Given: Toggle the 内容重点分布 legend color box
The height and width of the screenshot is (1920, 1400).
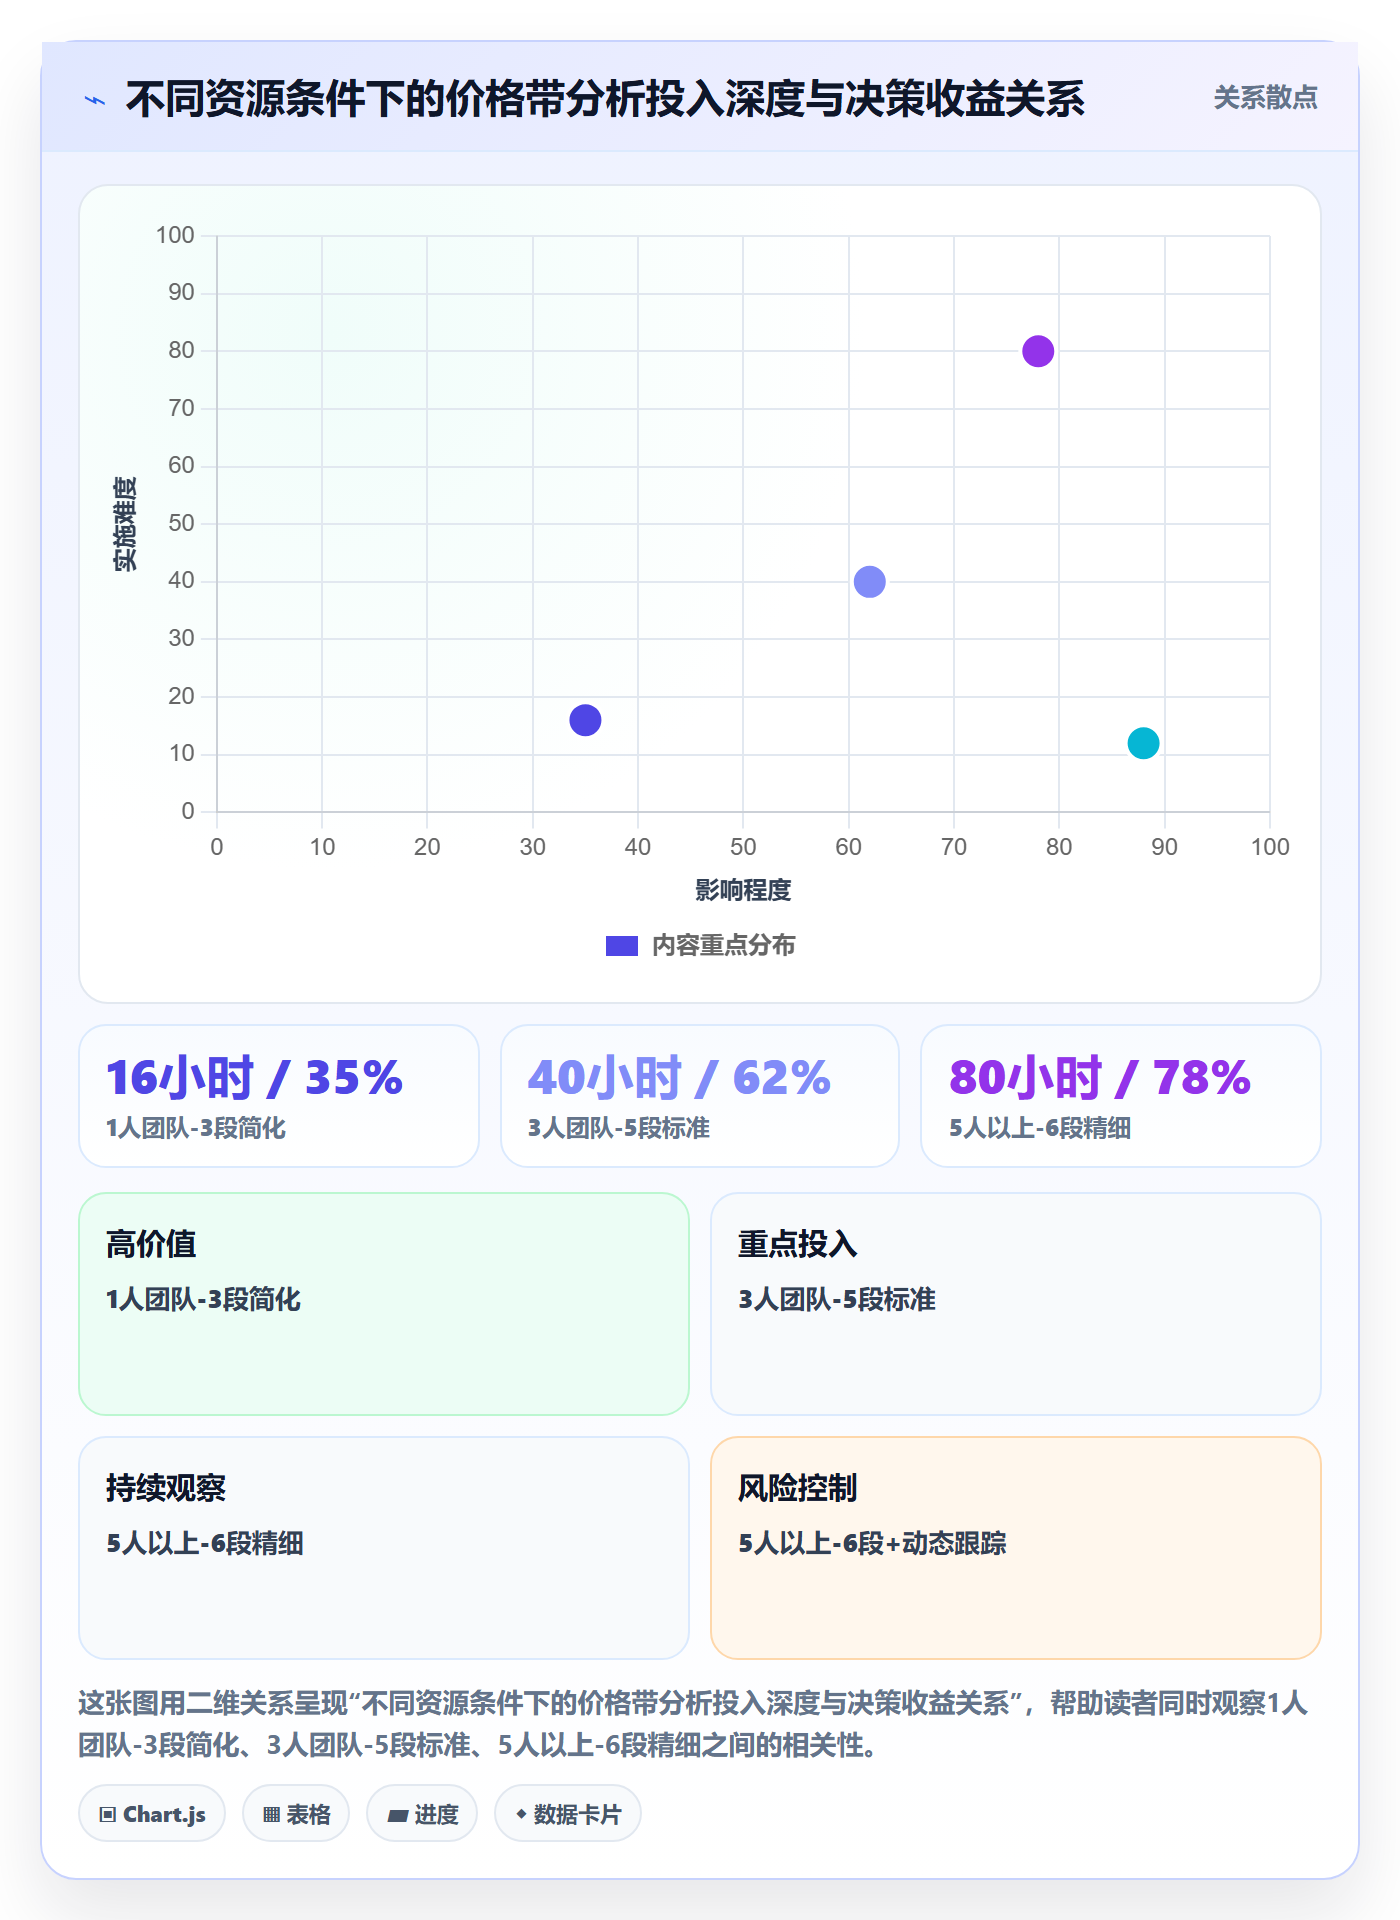Looking at the screenshot, I should pos(622,946).
